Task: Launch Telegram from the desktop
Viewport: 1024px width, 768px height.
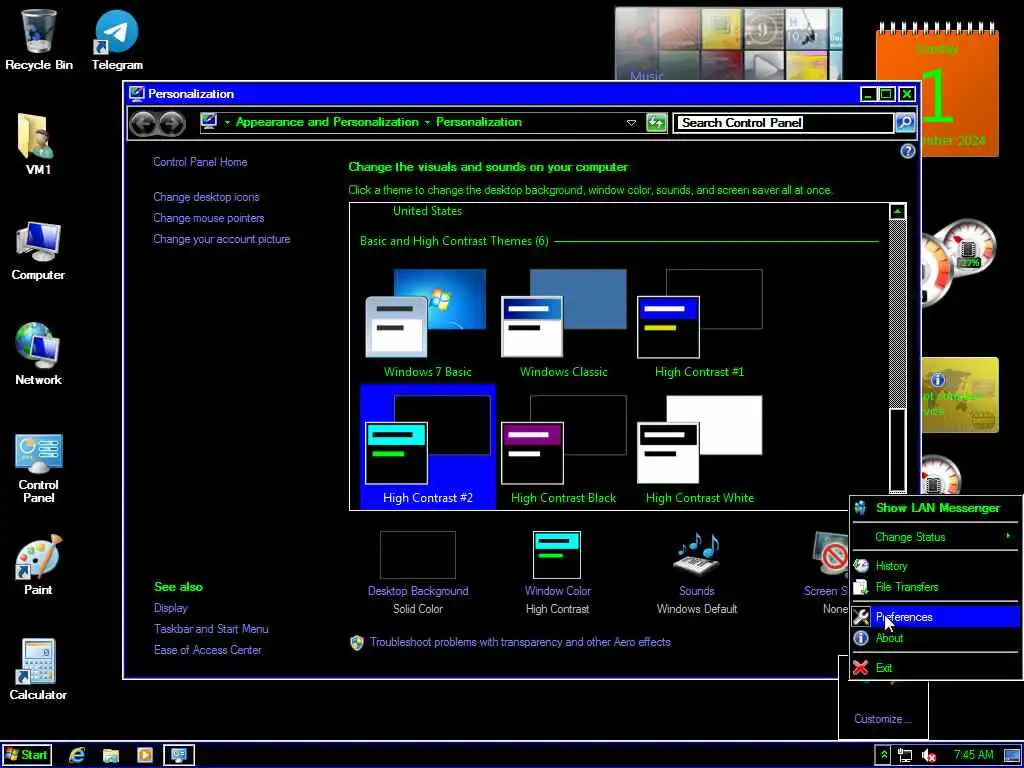Action: [x=117, y=39]
